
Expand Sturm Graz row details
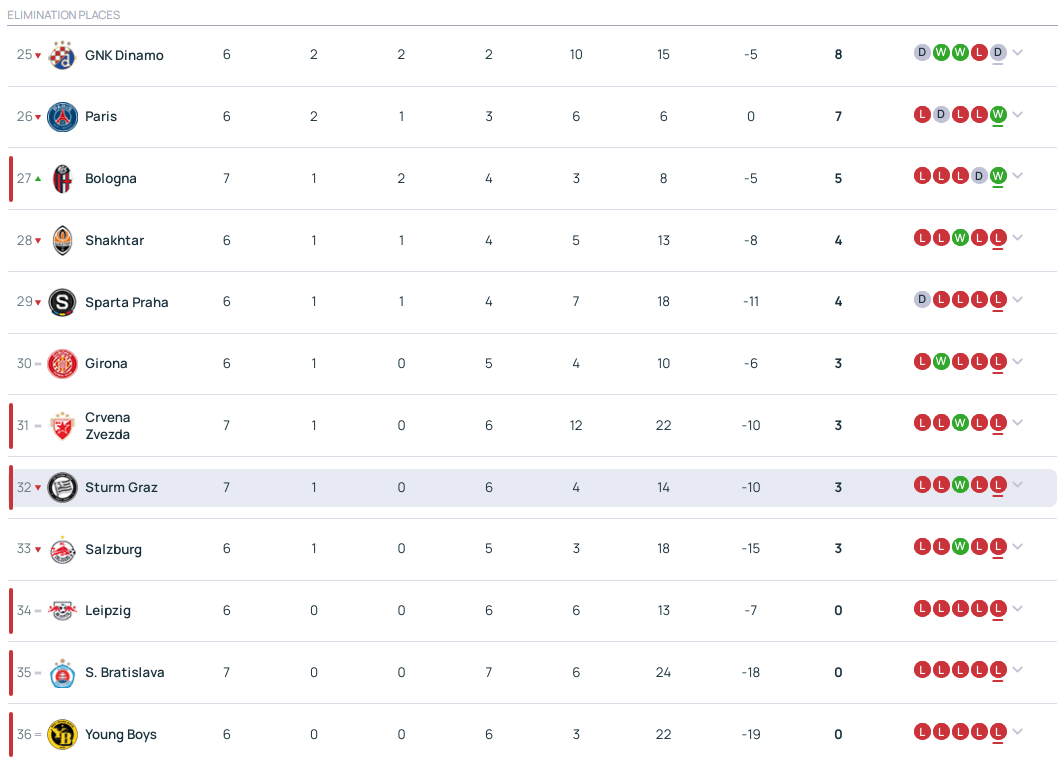click(1018, 485)
